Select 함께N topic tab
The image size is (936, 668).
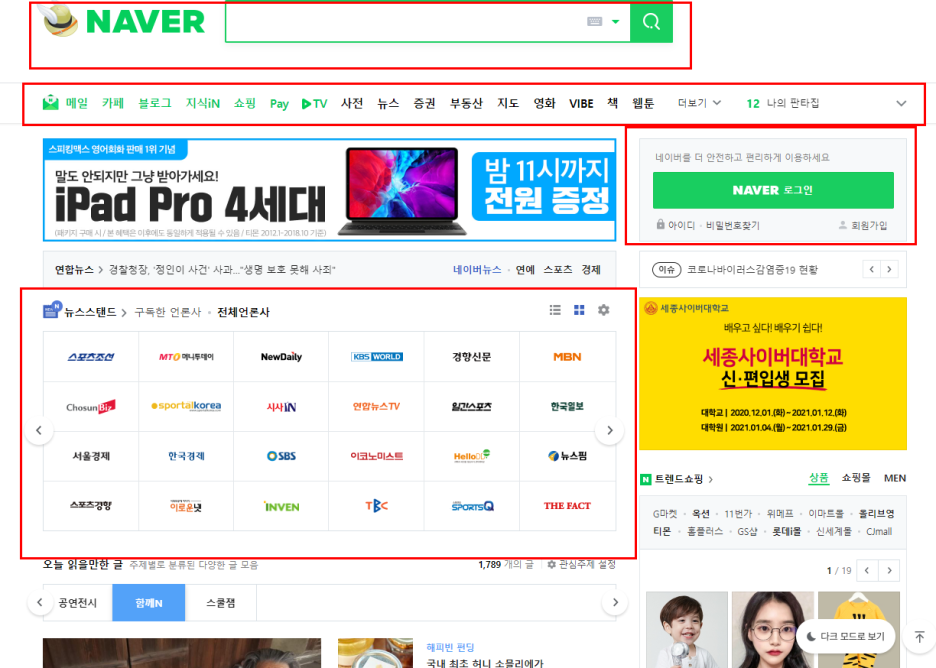point(149,603)
